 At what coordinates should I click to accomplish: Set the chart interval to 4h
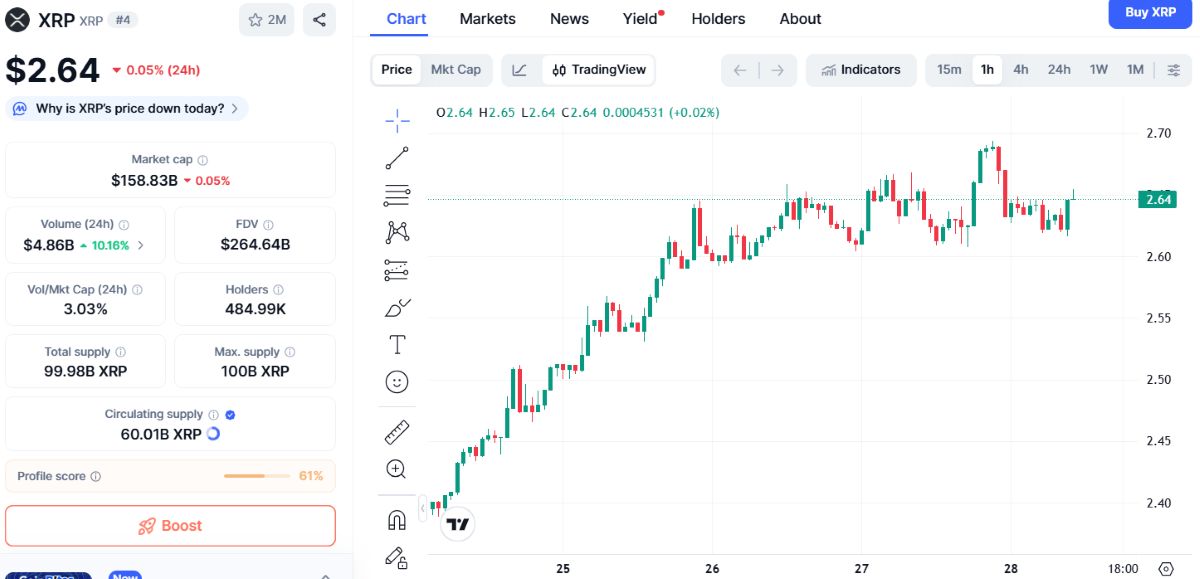coord(1021,70)
